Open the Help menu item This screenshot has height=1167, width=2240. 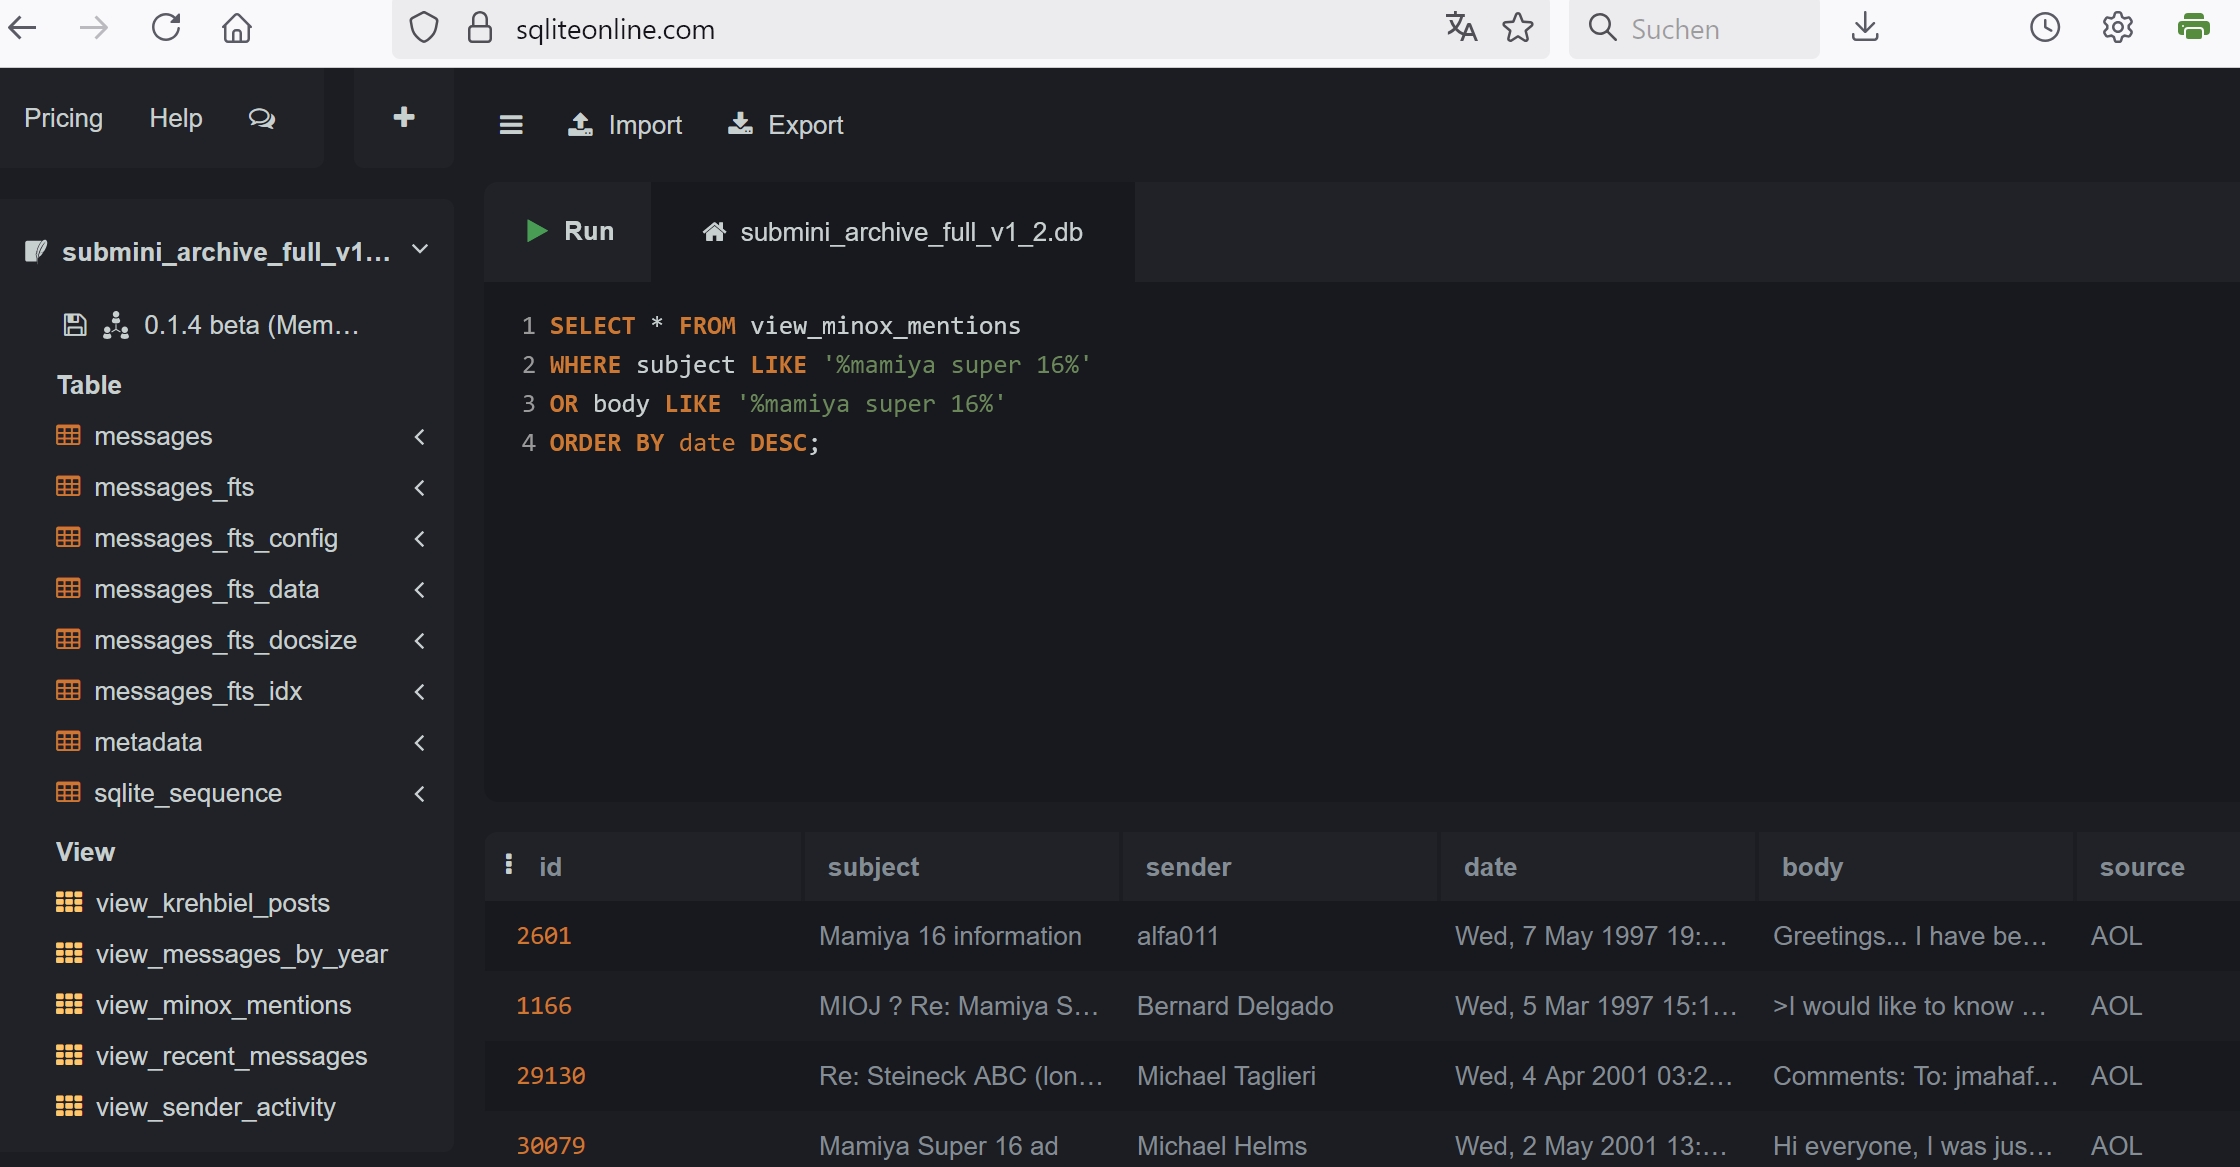pyautogui.click(x=176, y=118)
